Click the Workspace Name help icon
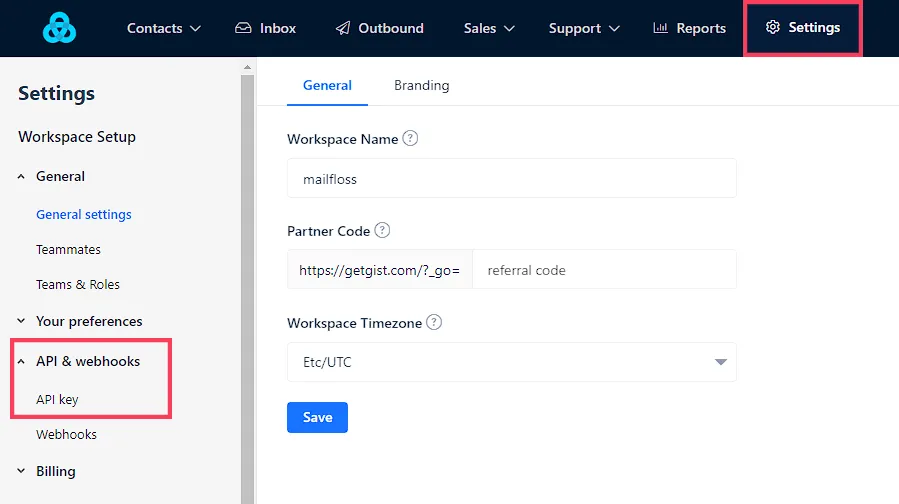Screen dimensions: 899x504 pos(410,138)
